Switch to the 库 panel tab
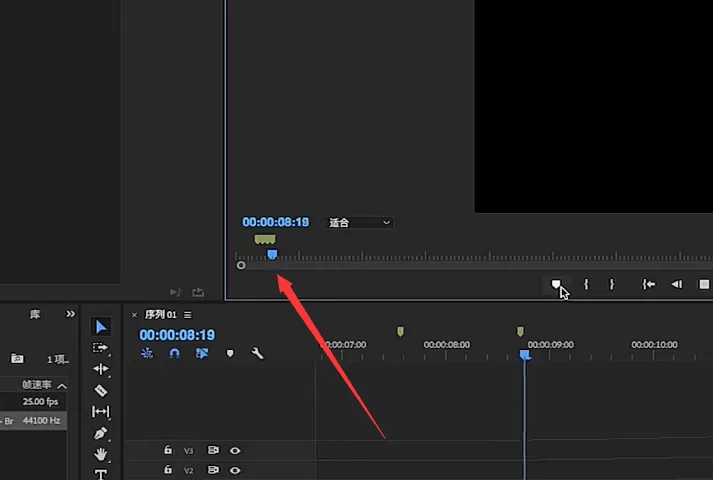 coord(35,314)
